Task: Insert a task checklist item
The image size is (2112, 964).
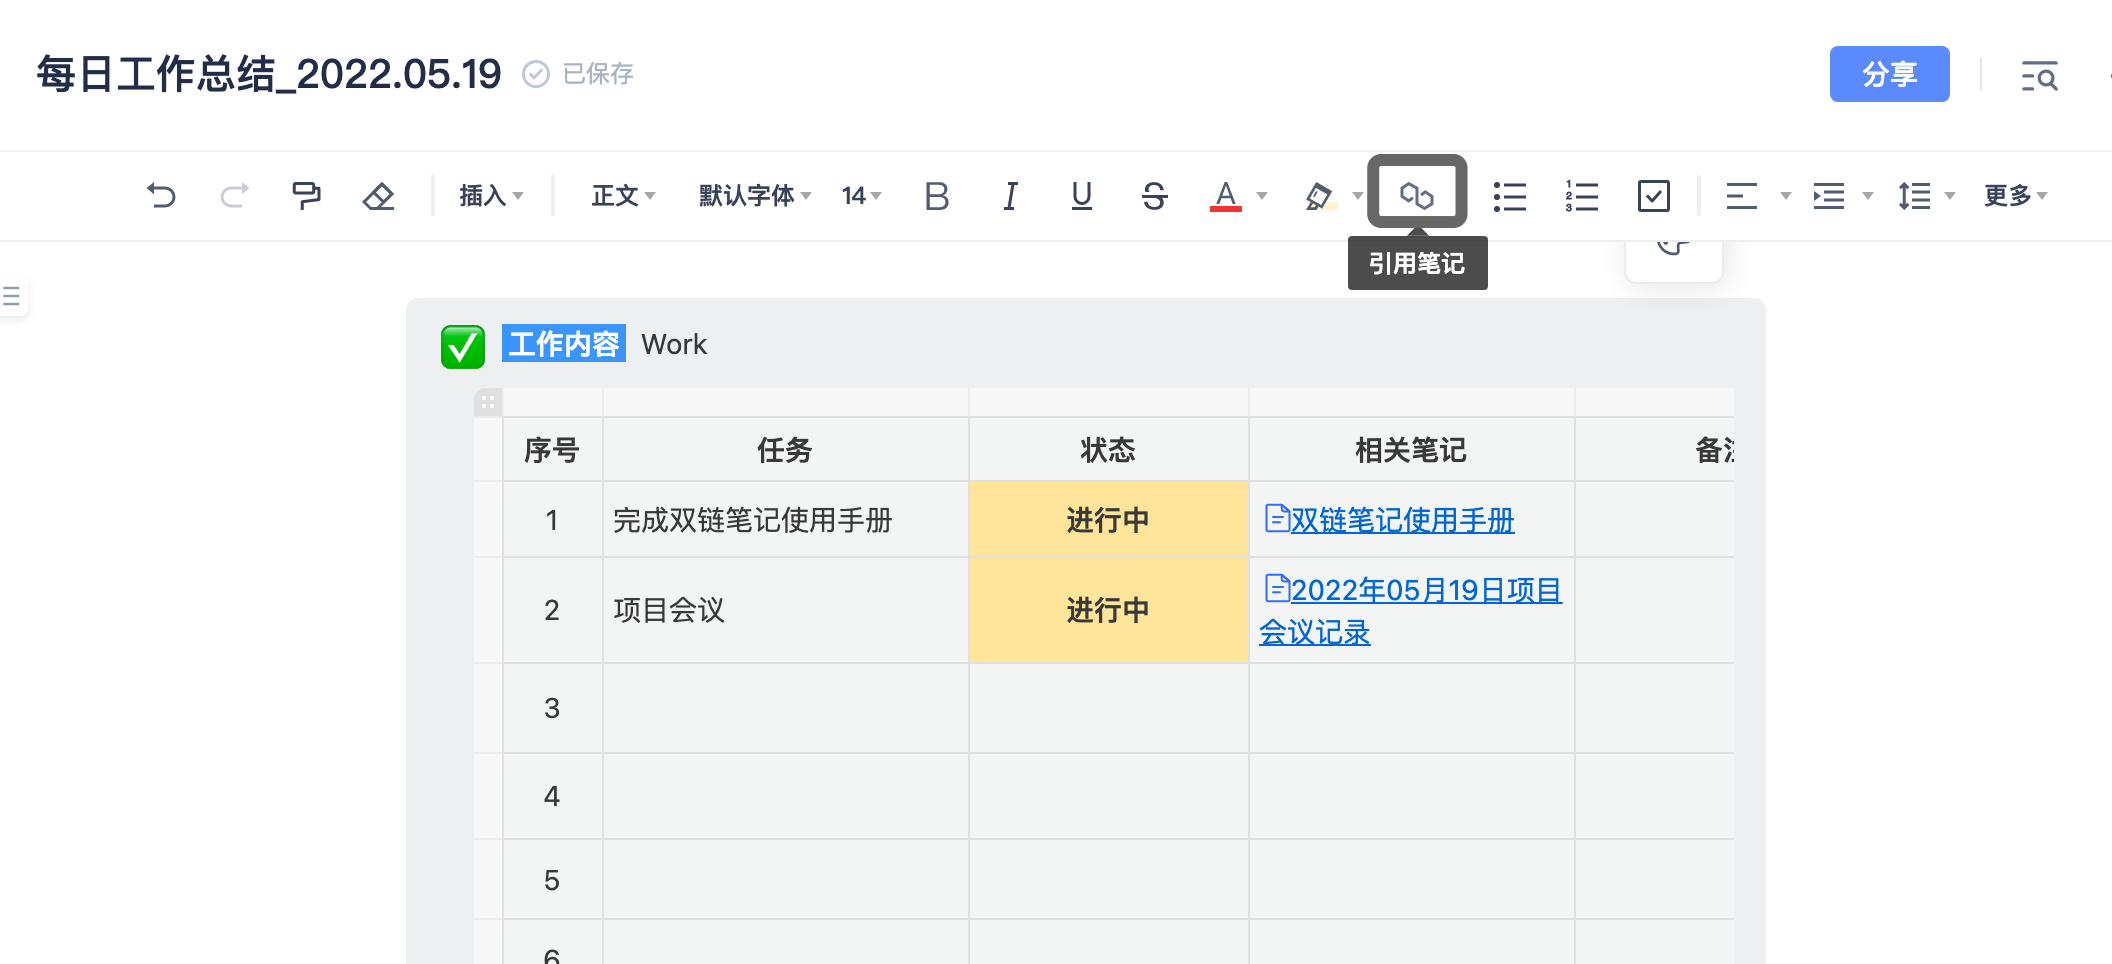Action: (1654, 196)
